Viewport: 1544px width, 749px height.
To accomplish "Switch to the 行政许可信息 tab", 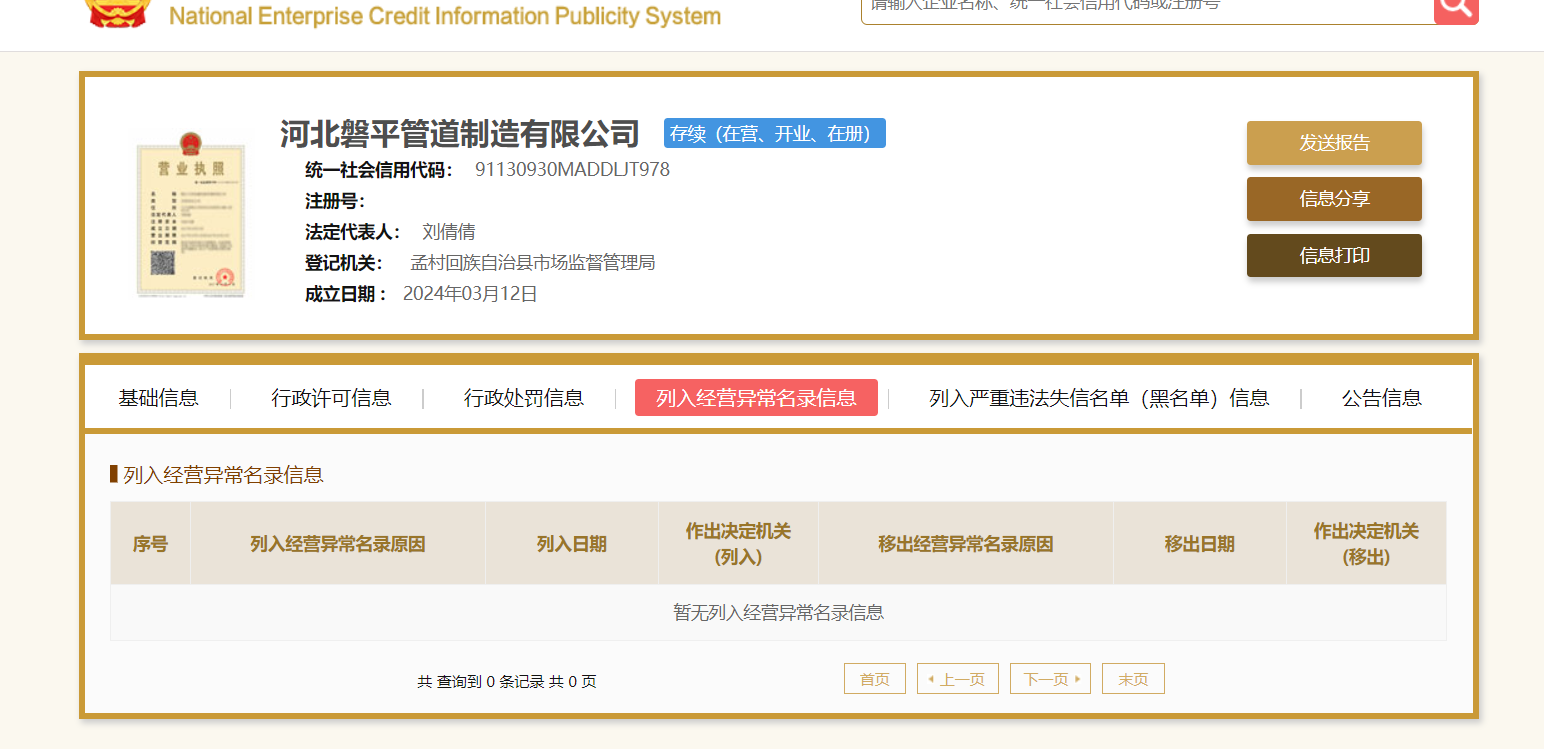I will tap(331, 398).
